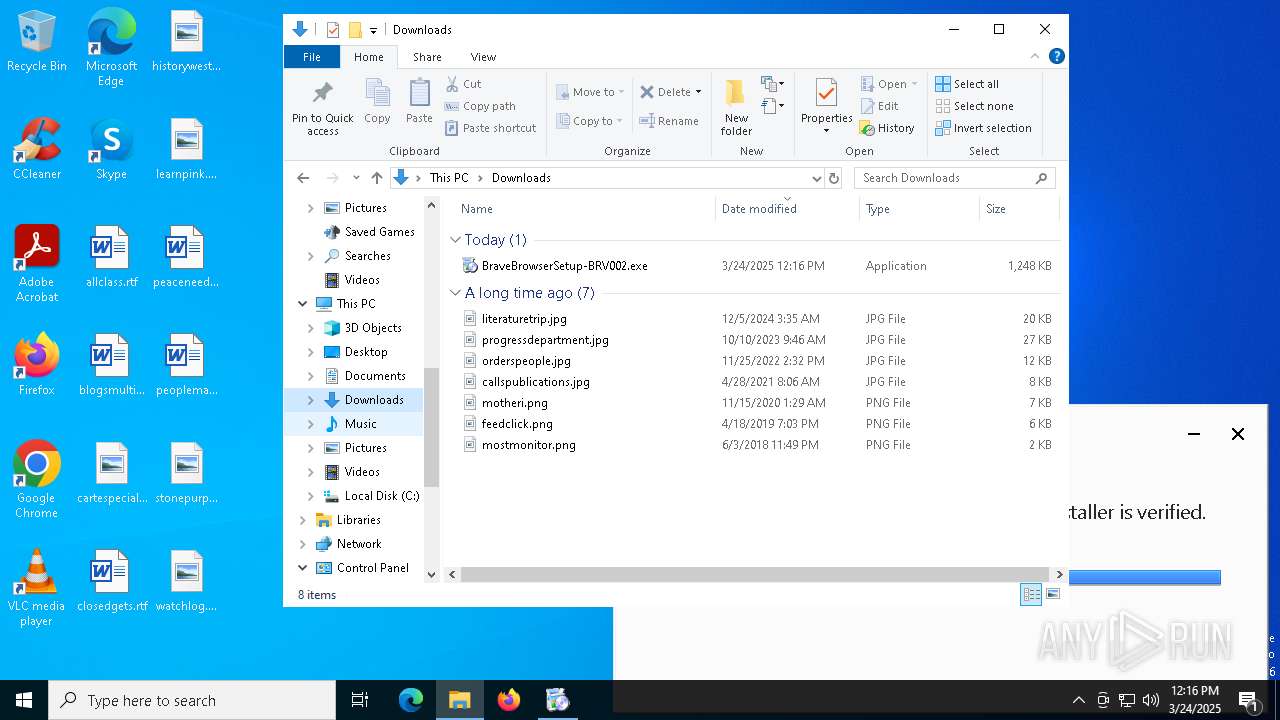Collapse the Today group
This screenshot has width=1280, height=720.
click(x=455, y=240)
